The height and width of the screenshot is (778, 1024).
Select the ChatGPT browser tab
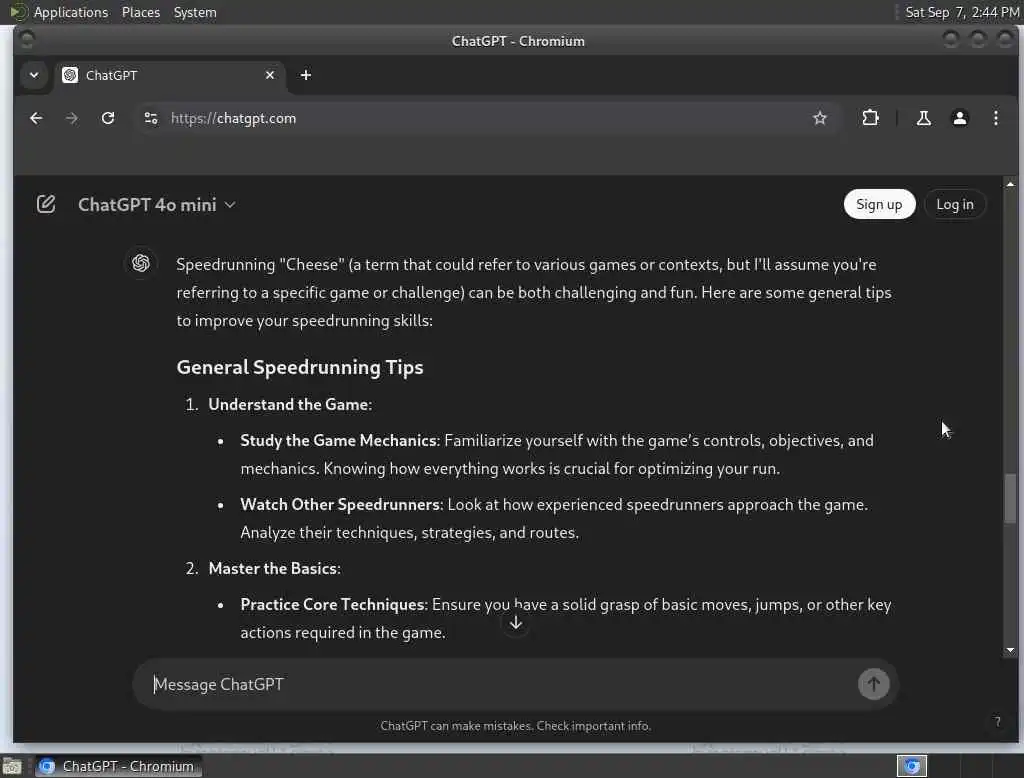[168, 75]
